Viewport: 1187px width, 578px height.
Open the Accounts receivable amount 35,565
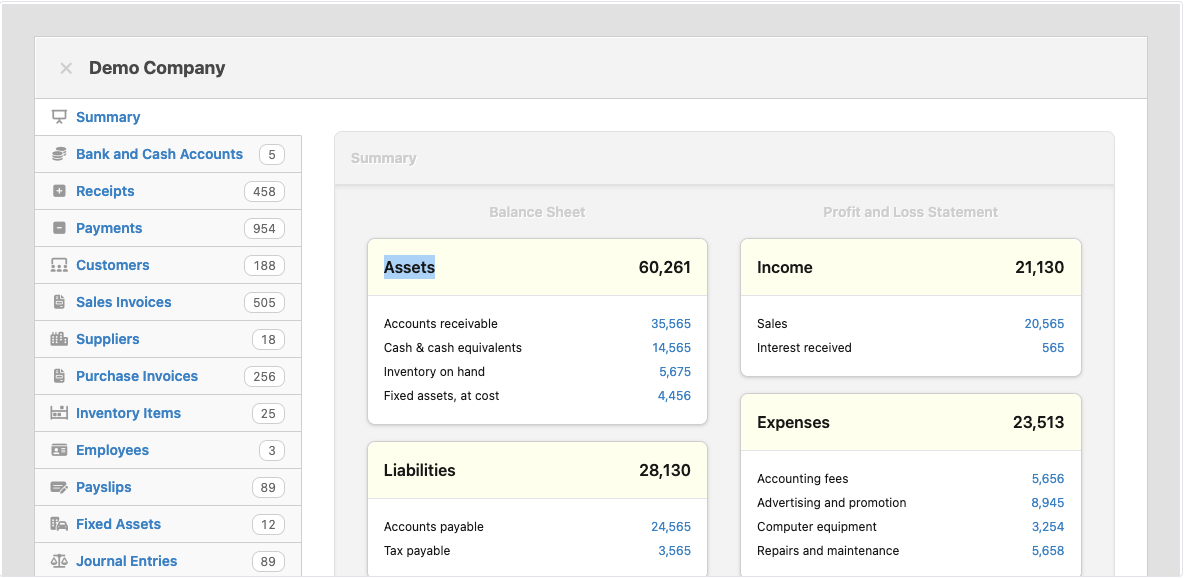click(674, 323)
